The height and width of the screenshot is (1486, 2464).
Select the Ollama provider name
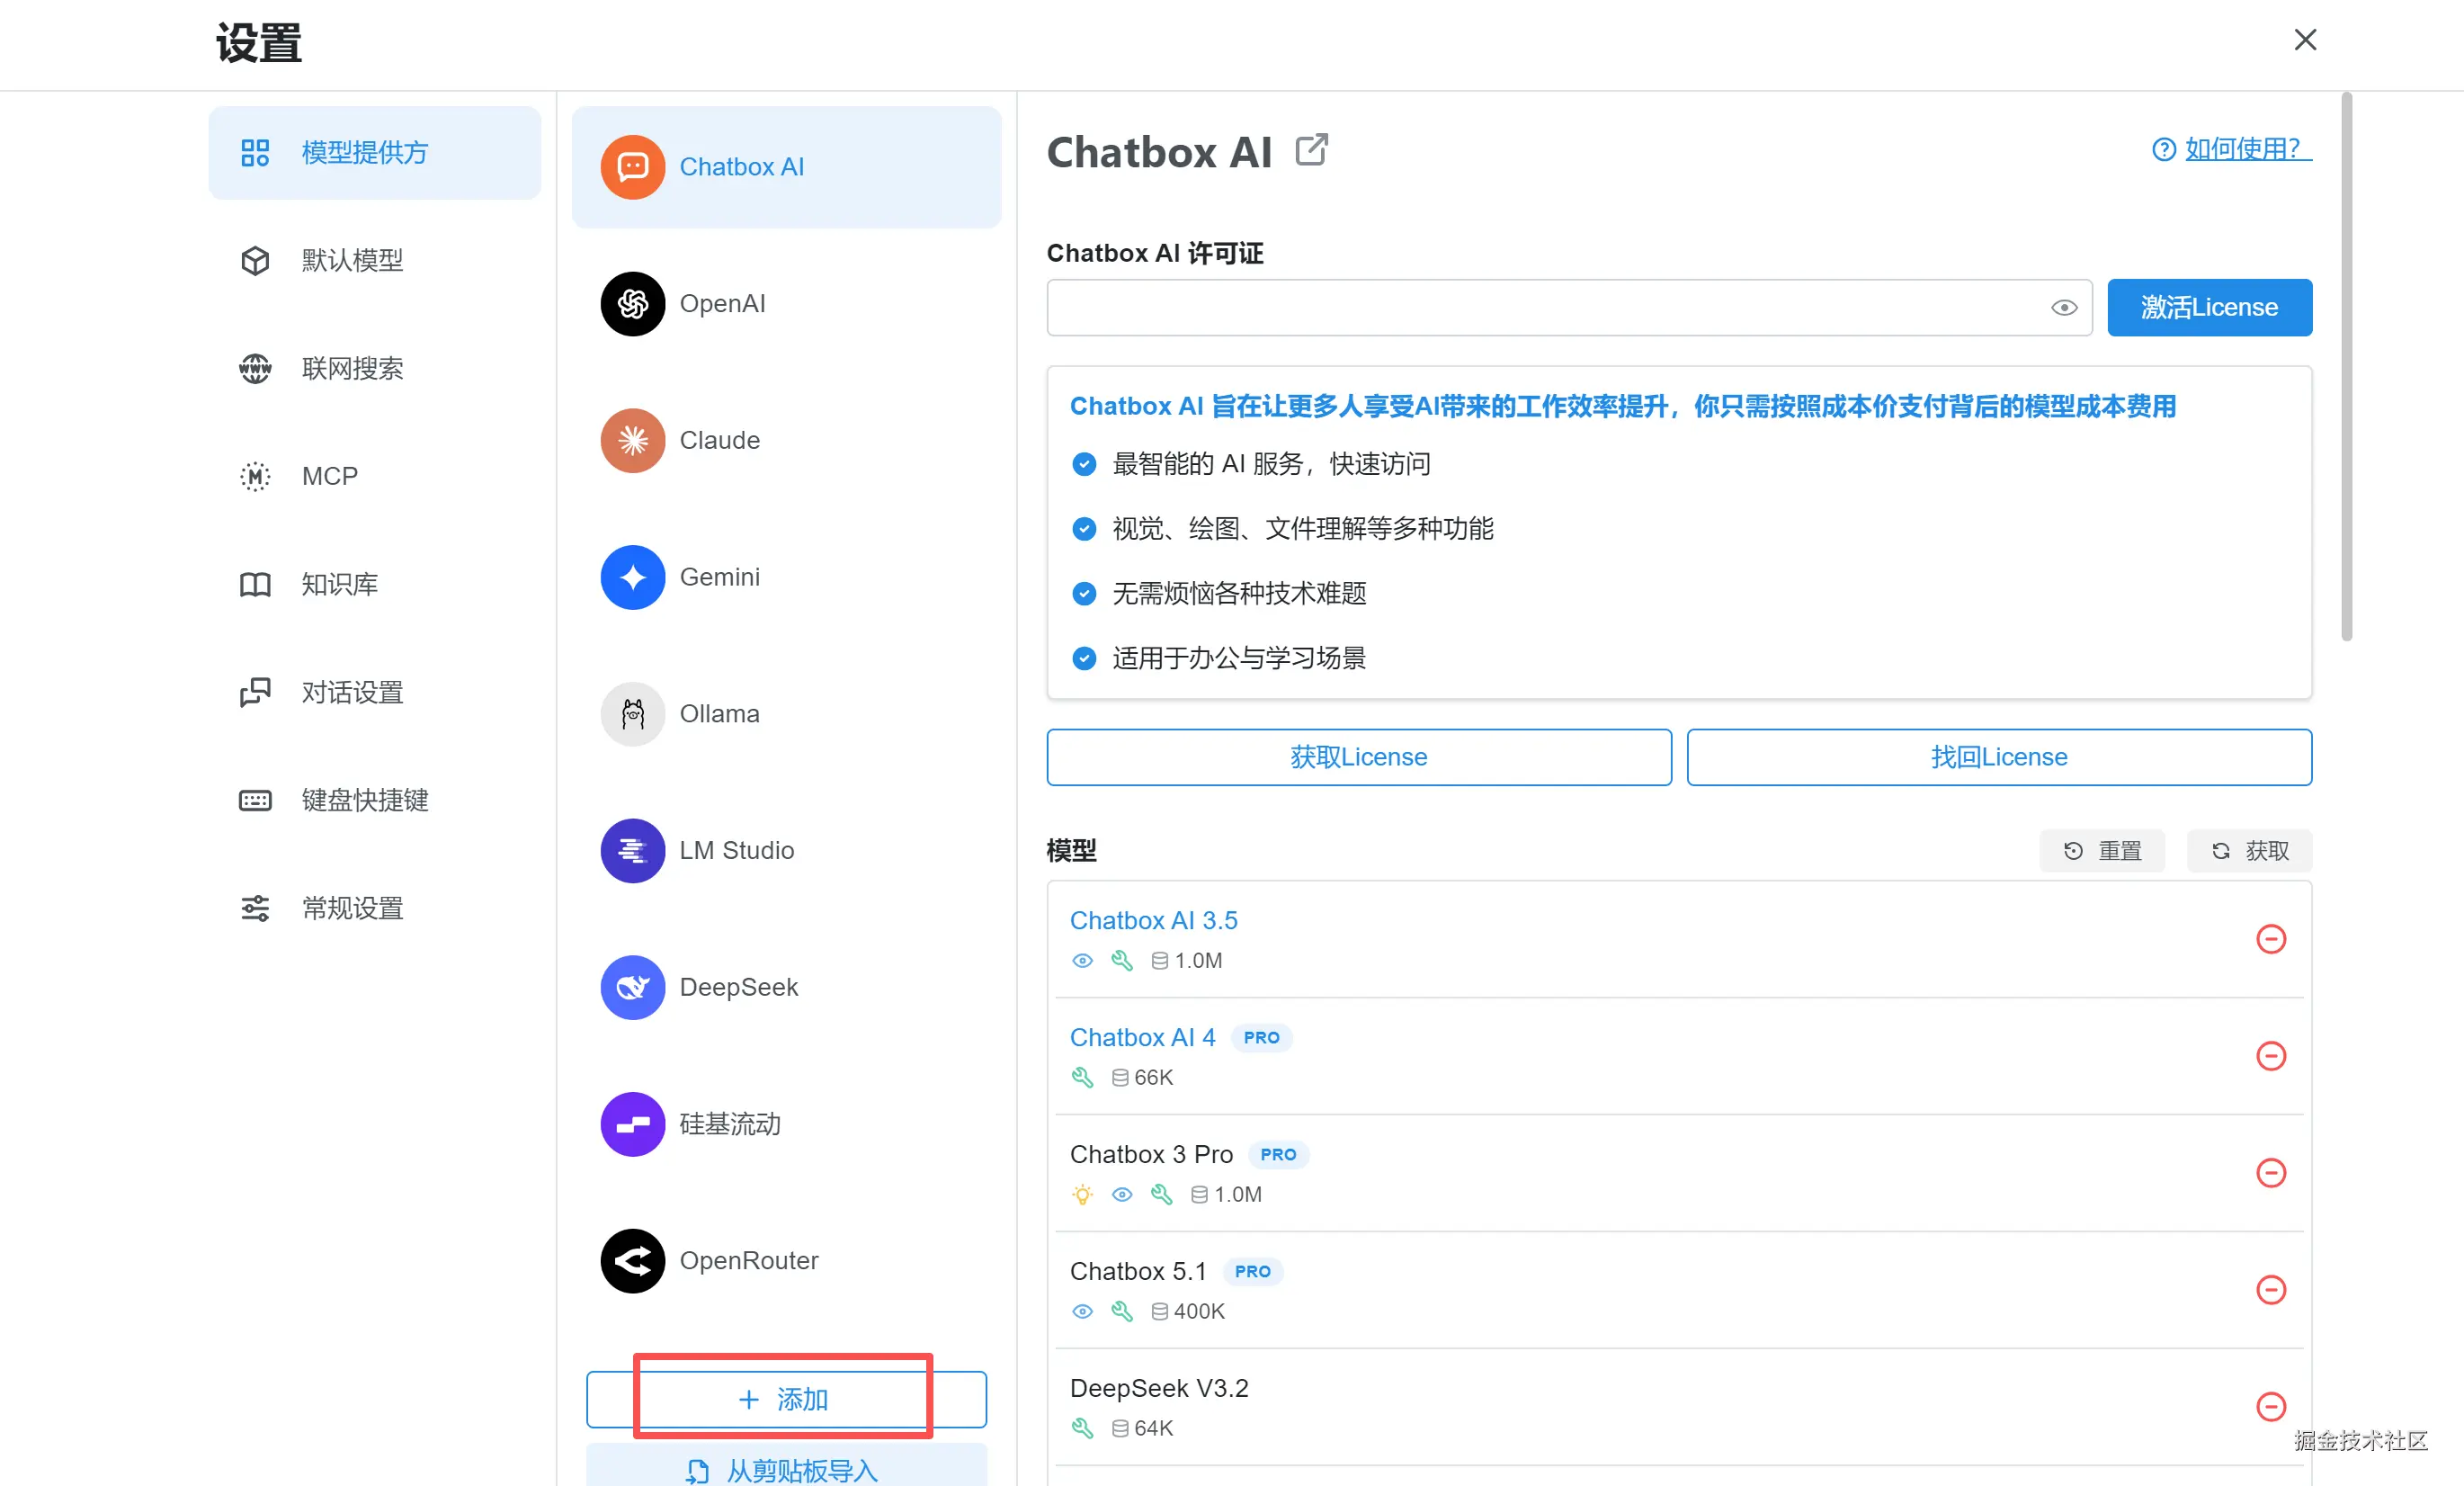click(x=720, y=714)
